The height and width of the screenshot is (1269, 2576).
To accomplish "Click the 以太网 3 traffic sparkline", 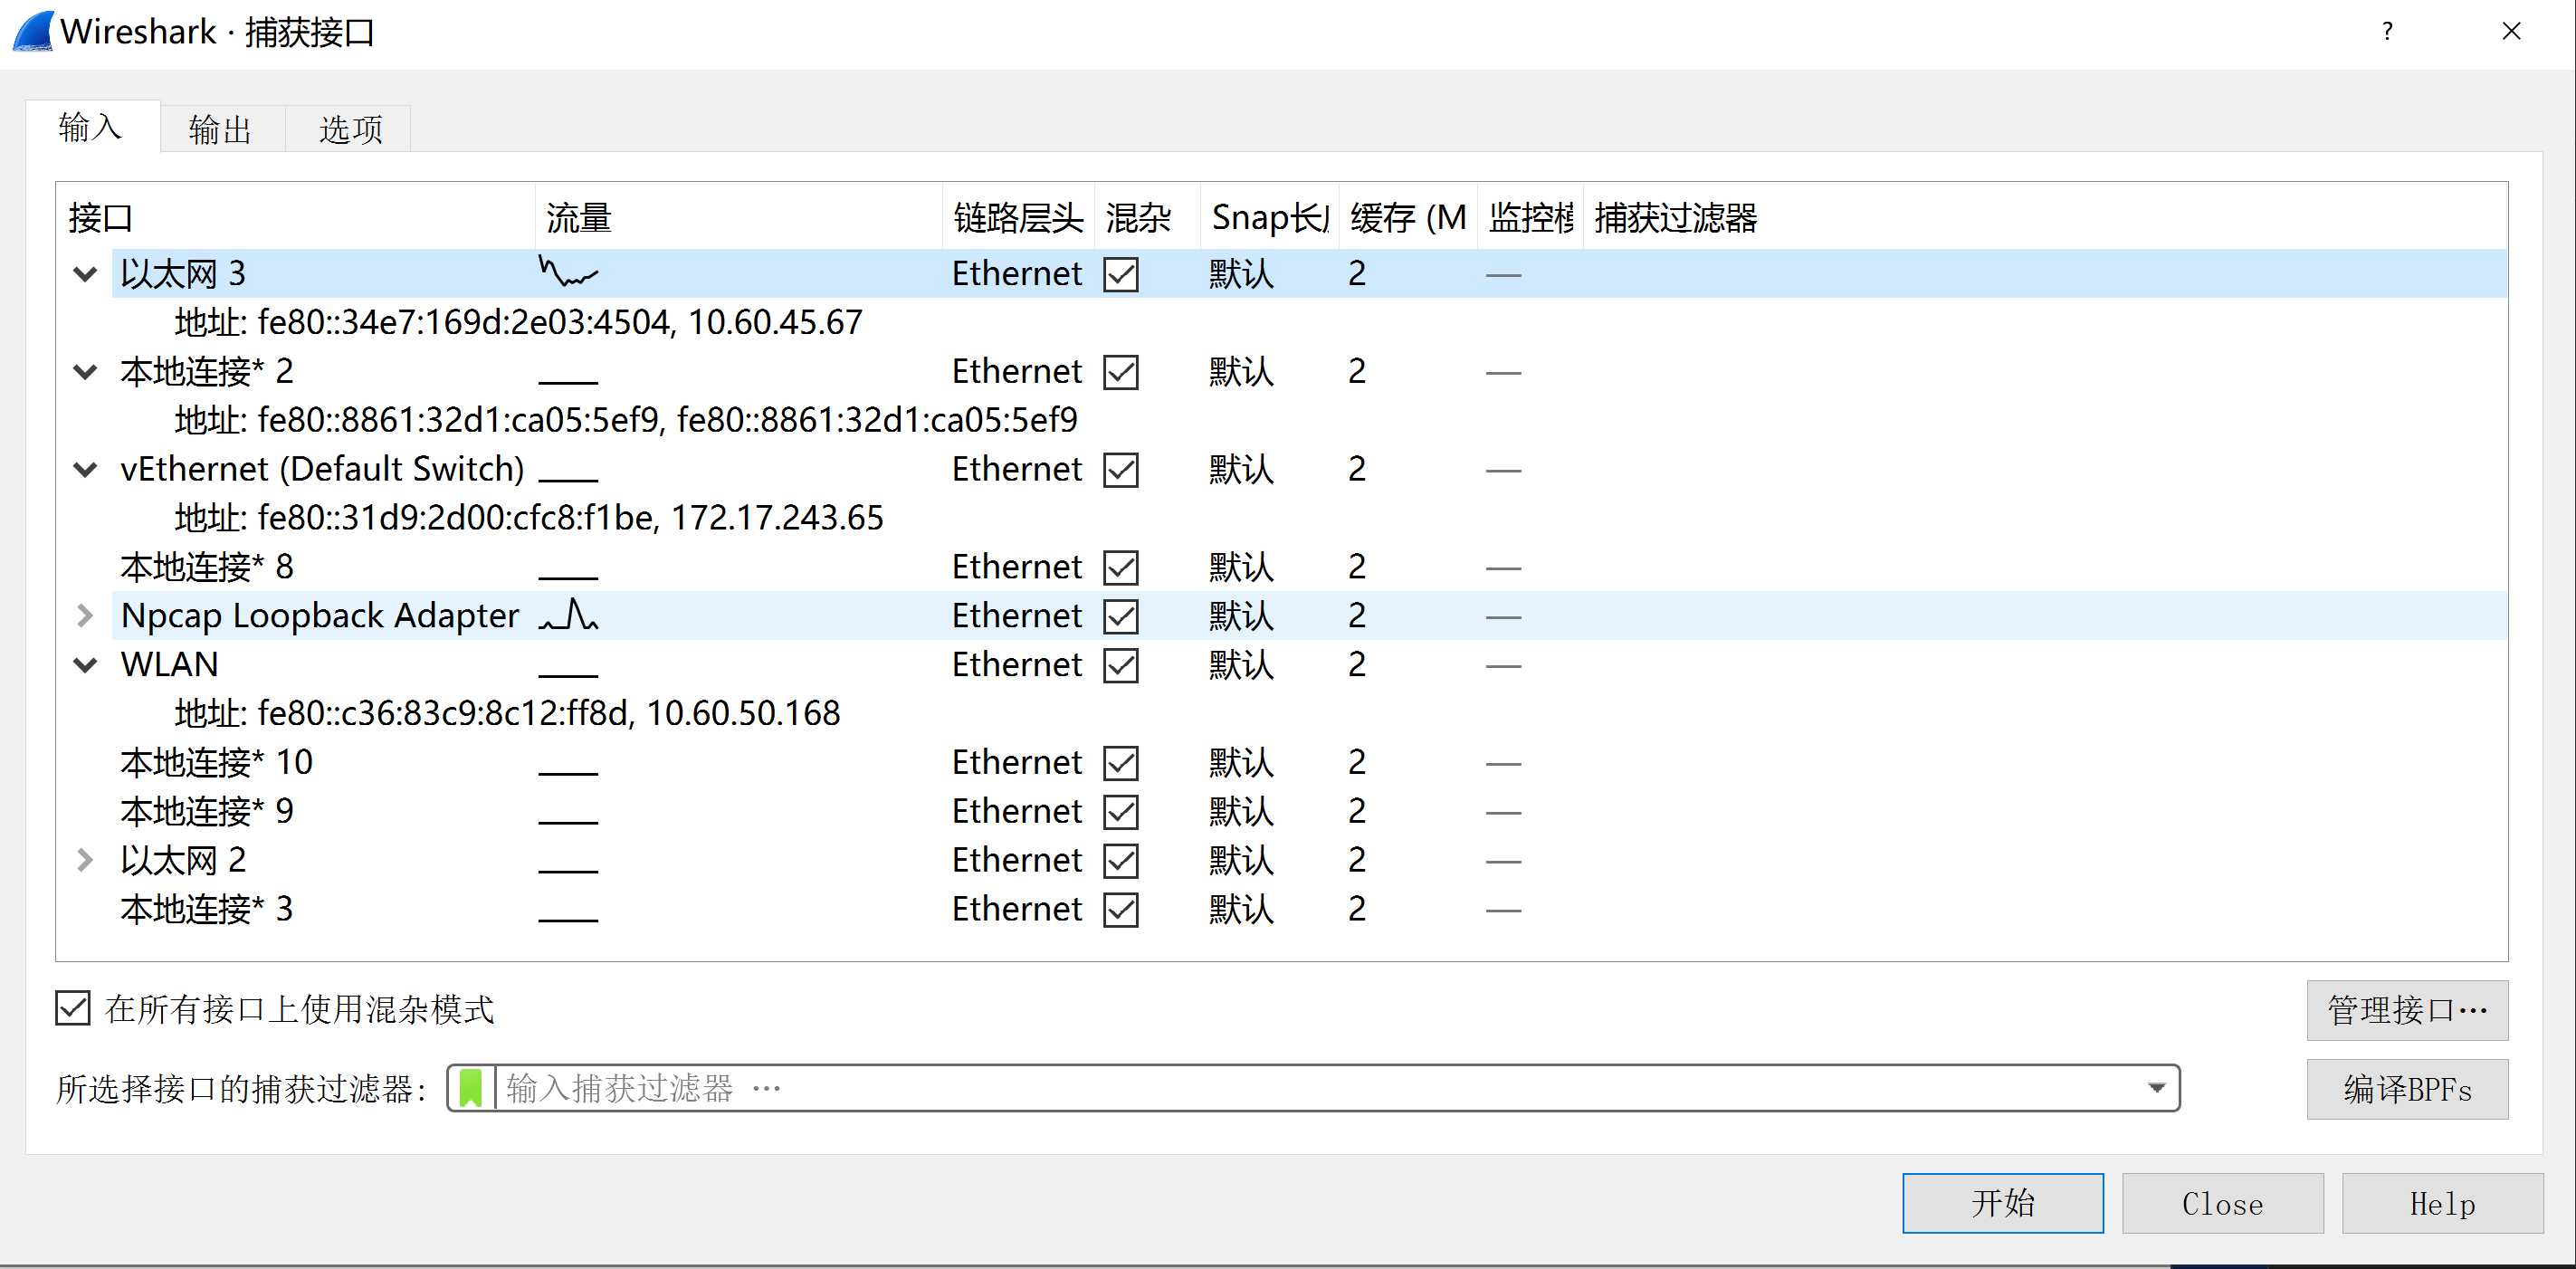I will pos(568,271).
